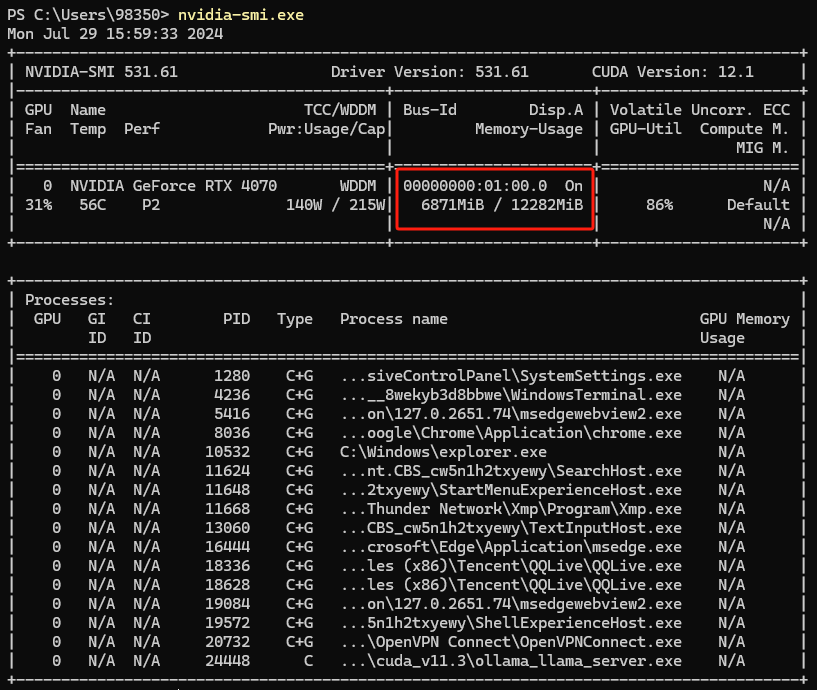The image size is (817, 690).
Task: Select the GPU name "NVIDIA GeForce RTX 4070"
Action: click(x=174, y=186)
